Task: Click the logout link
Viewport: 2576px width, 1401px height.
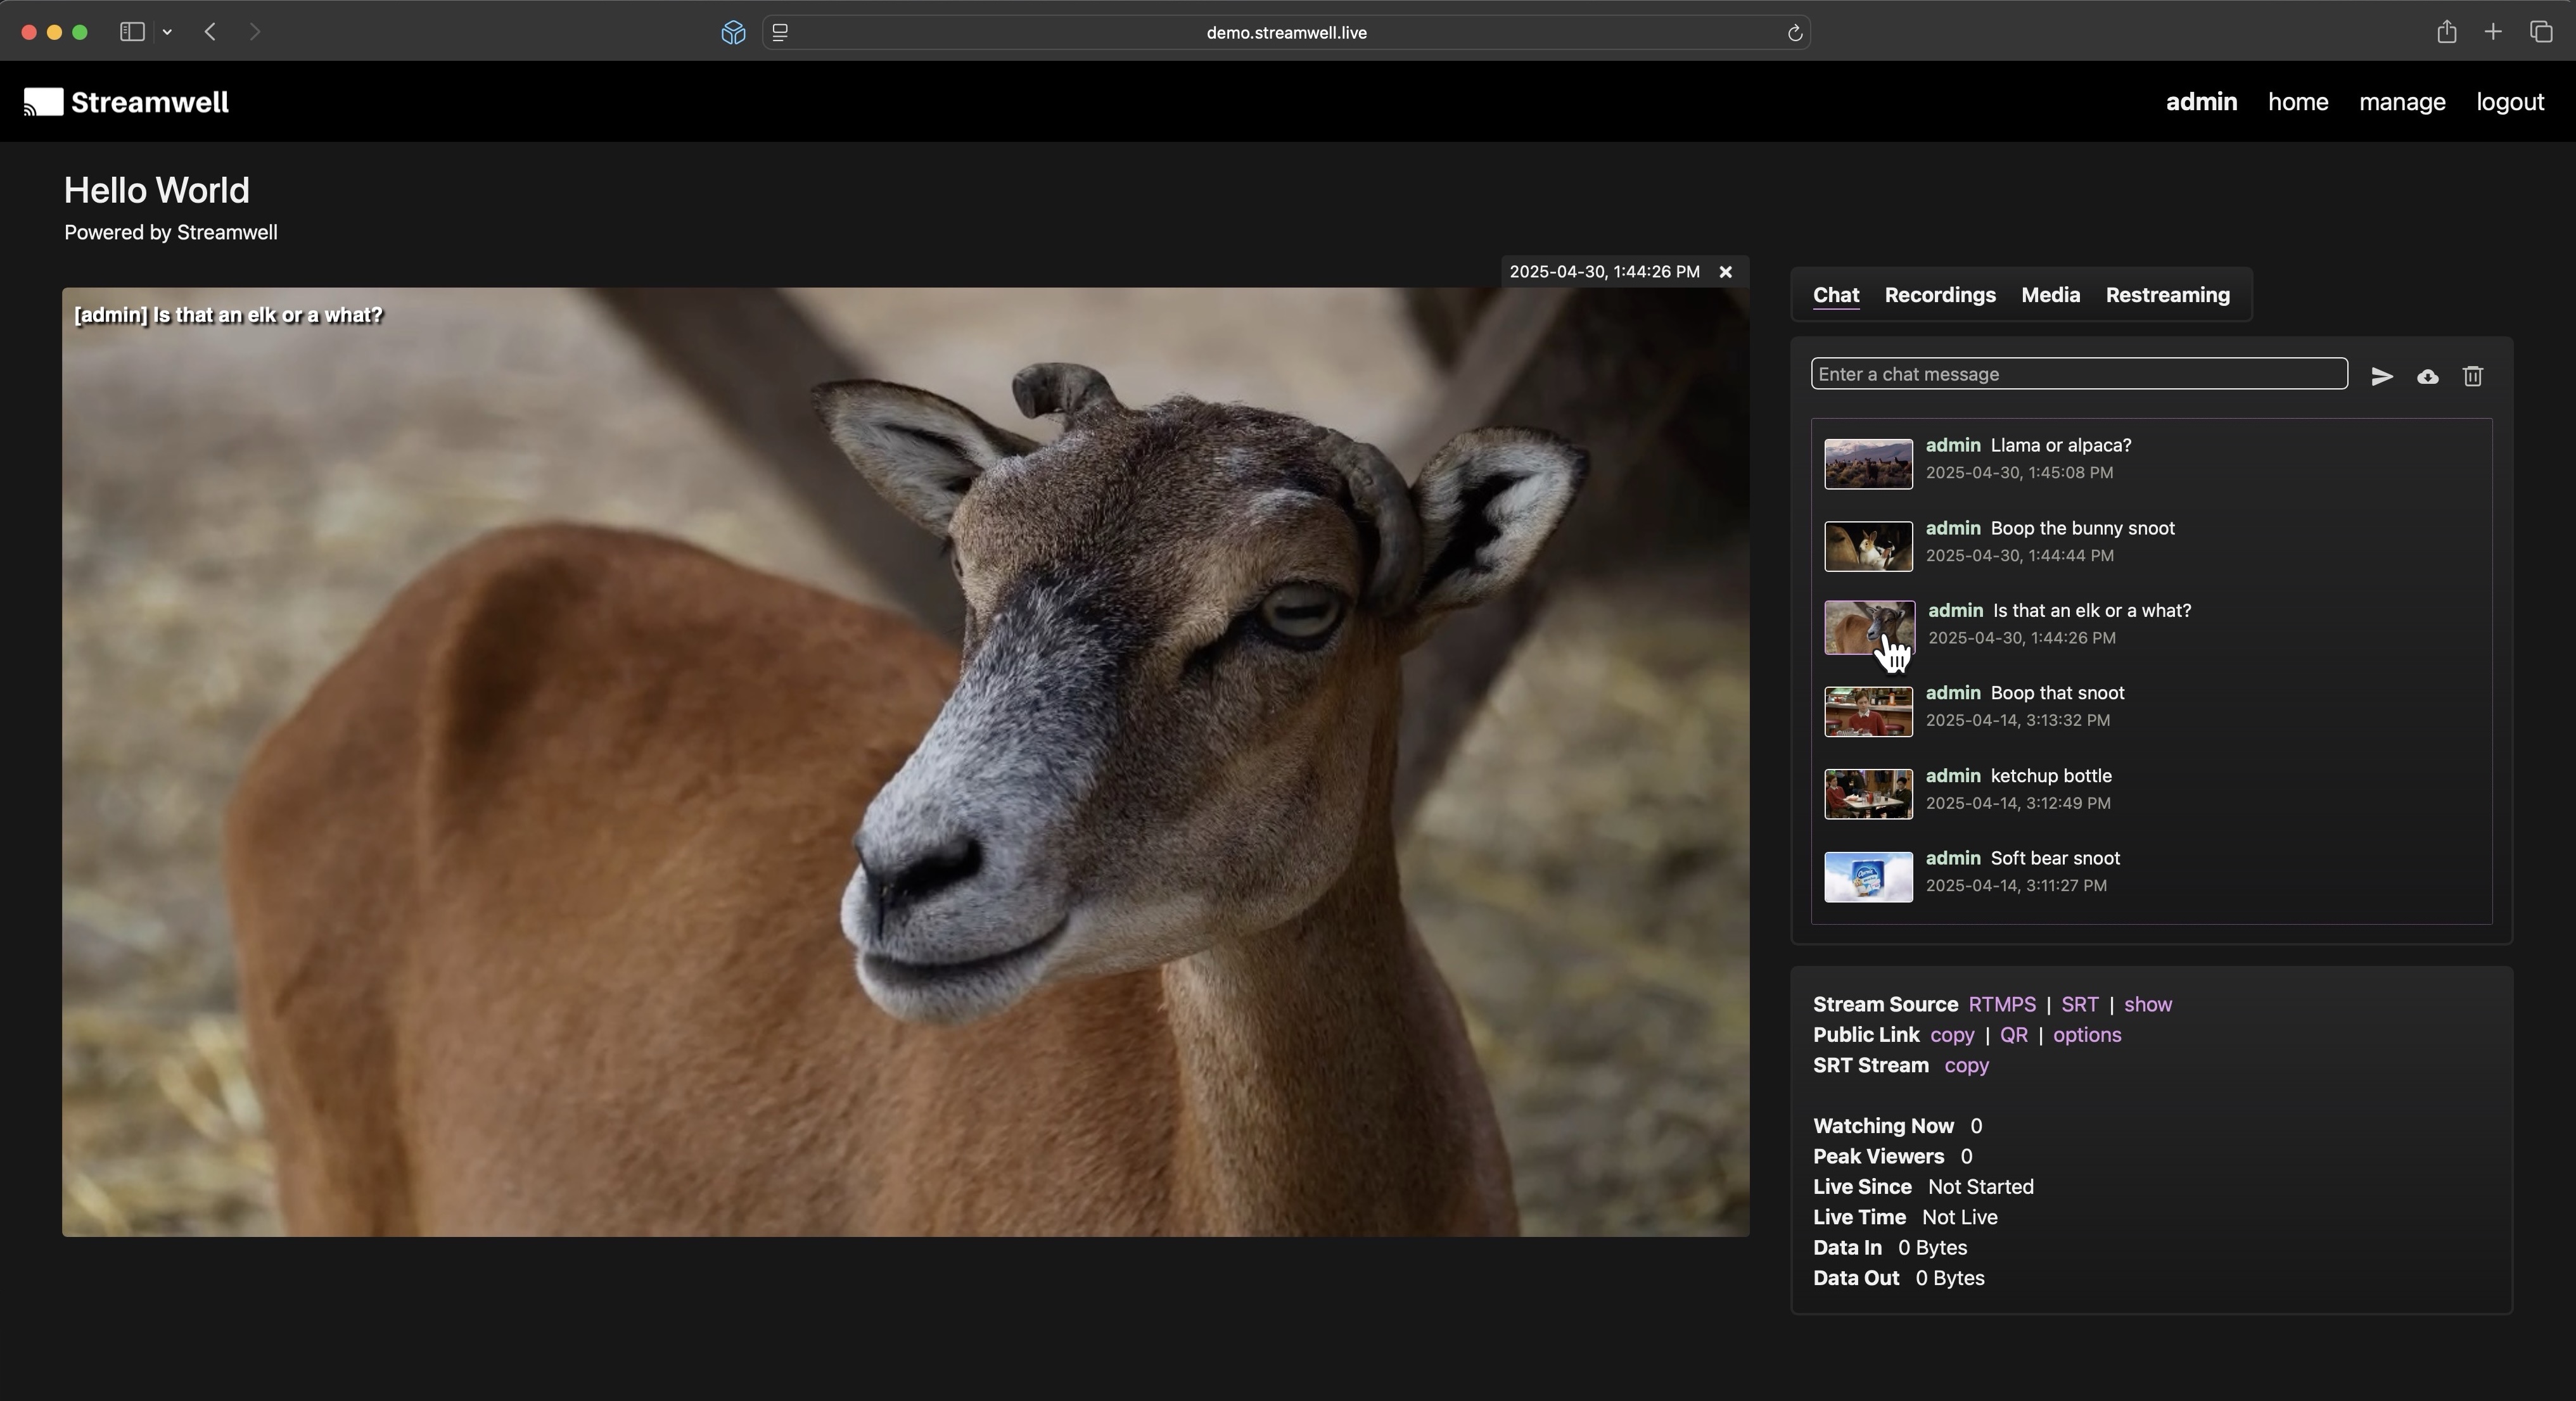Action: coord(2509,102)
